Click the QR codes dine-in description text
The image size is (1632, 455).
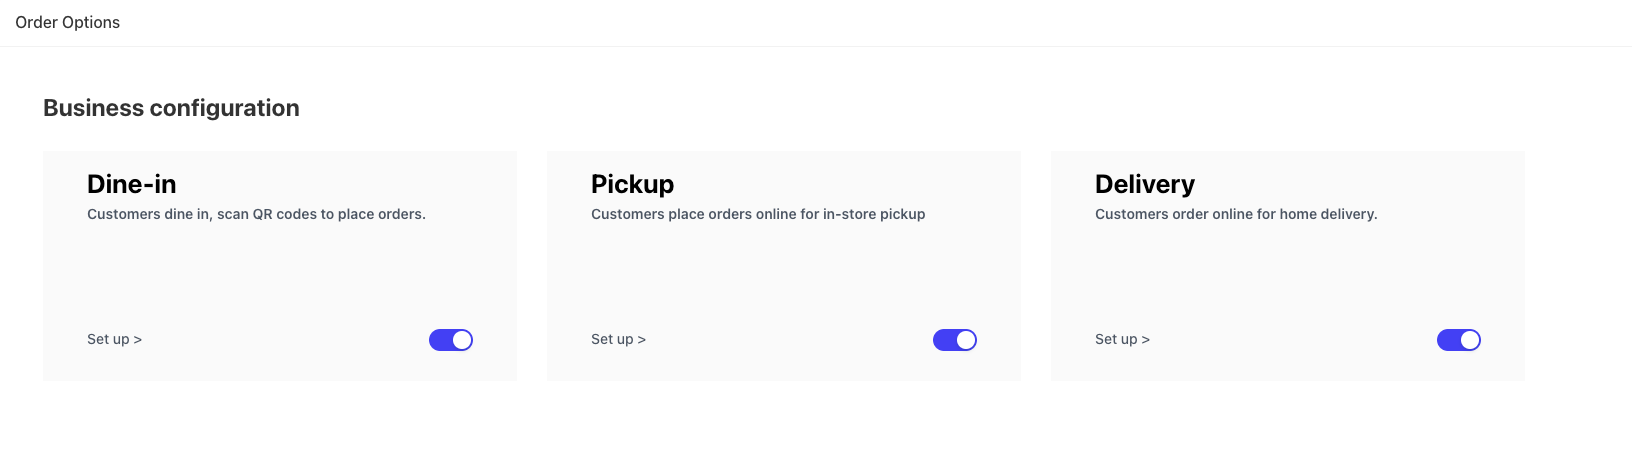click(x=256, y=214)
